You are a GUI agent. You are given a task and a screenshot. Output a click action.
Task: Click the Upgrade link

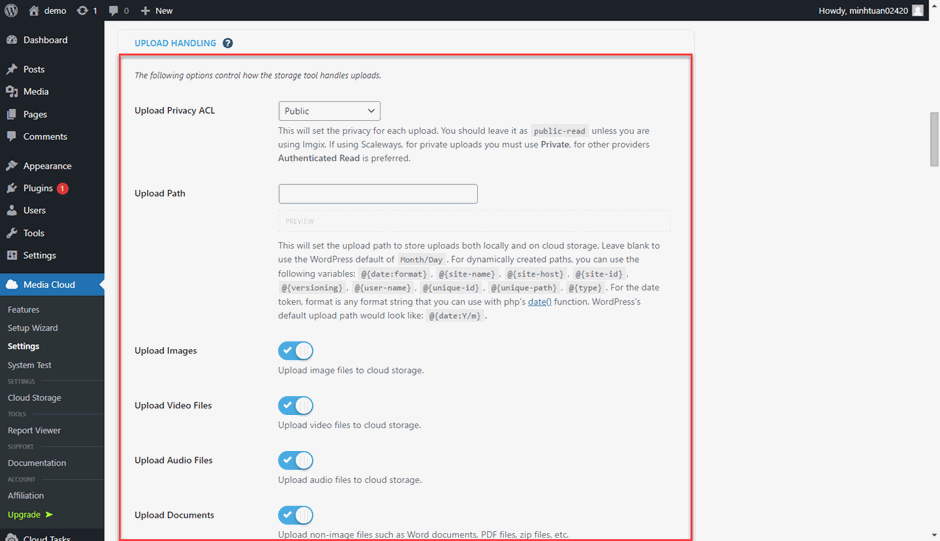tap(24, 515)
